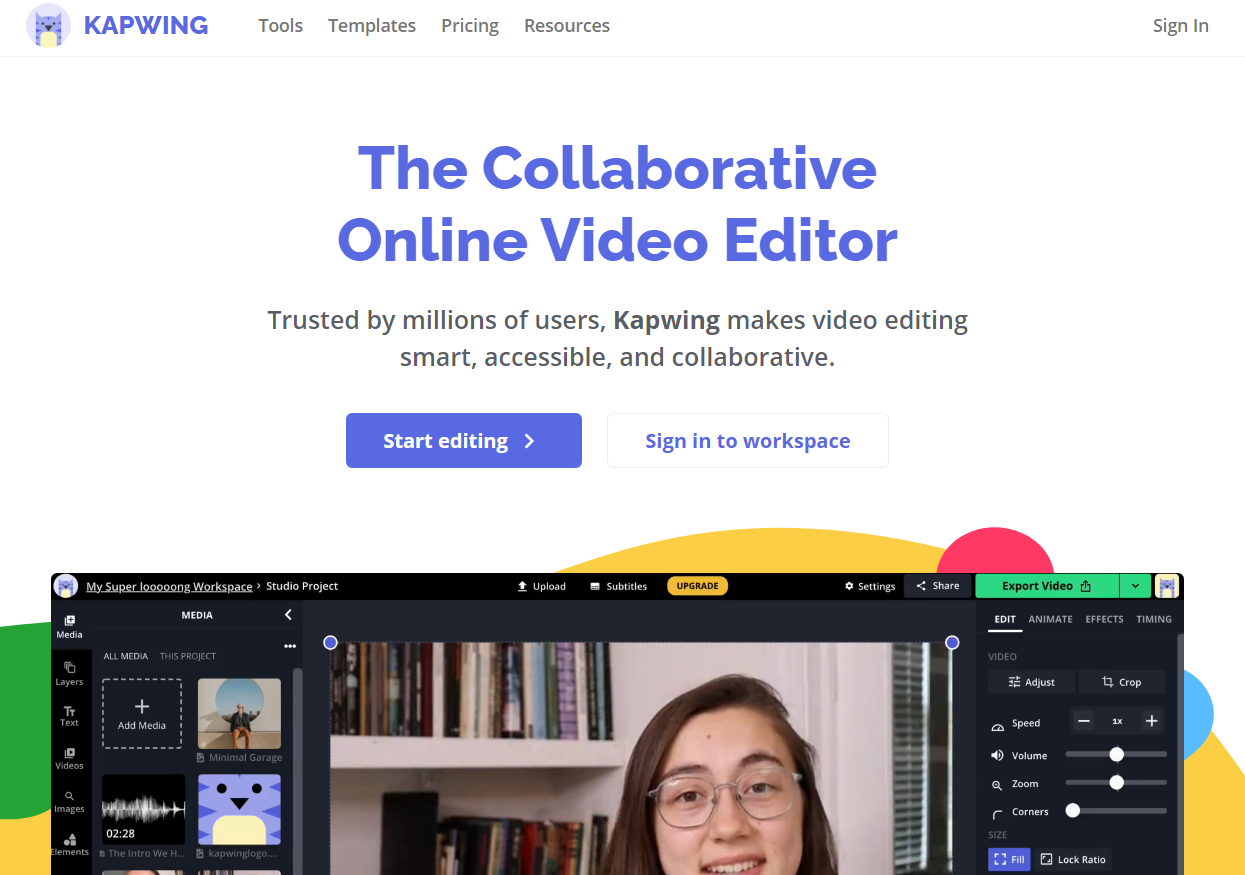This screenshot has width=1245, height=875.
Task: Click the top-right canvas resize handle
Action: (x=952, y=643)
